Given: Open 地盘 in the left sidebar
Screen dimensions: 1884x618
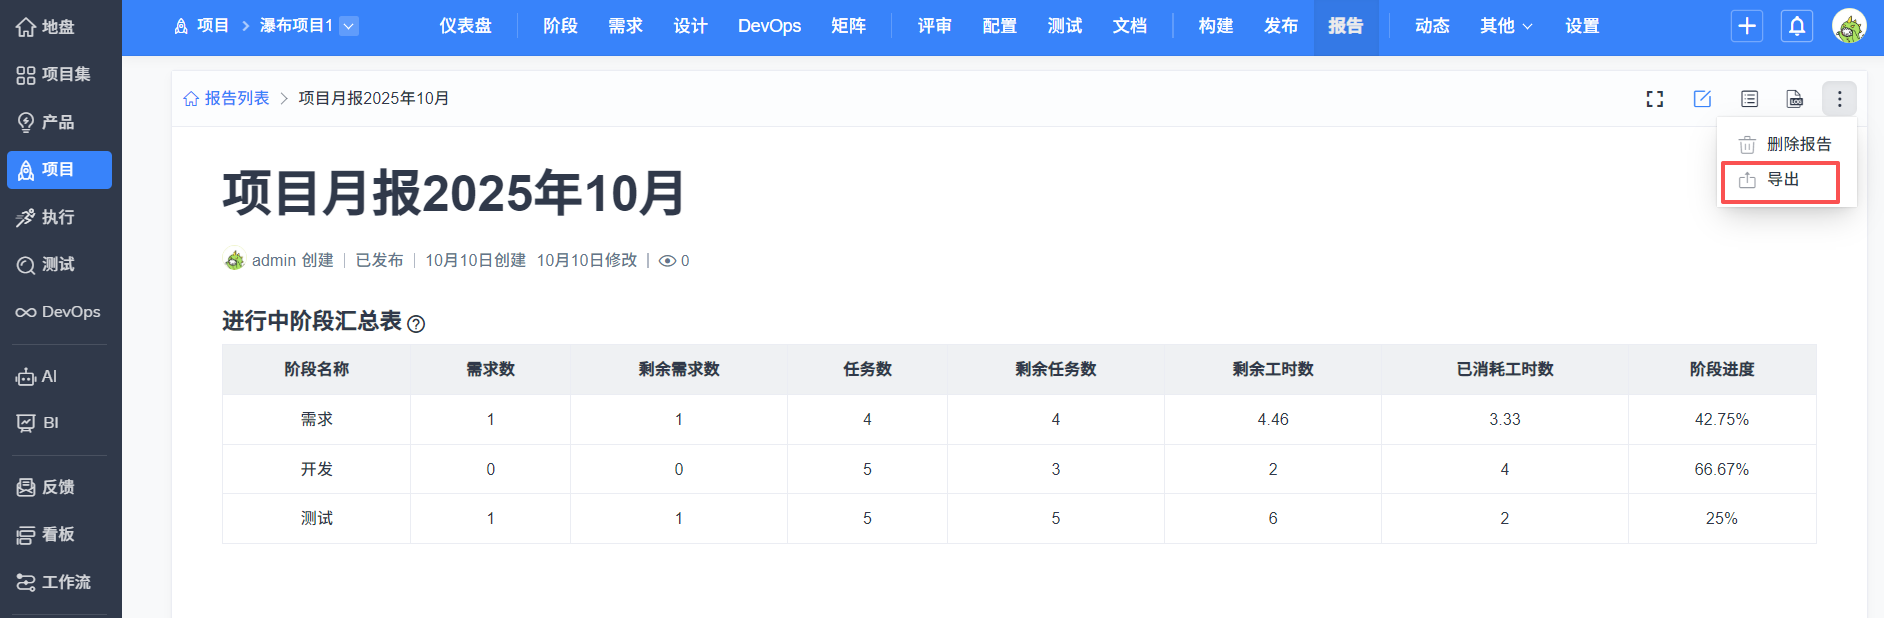Looking at the screenshot, I should [x=57, y=27].
